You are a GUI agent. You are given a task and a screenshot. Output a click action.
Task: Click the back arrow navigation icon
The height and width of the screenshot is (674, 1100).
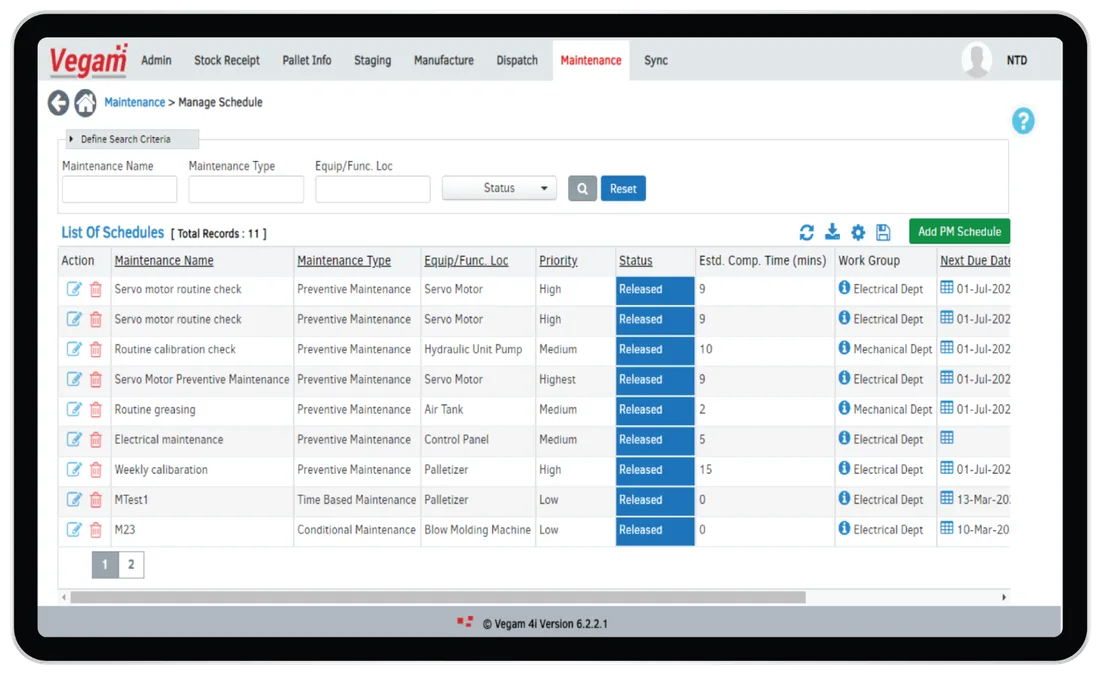click(x=58, y=103)
